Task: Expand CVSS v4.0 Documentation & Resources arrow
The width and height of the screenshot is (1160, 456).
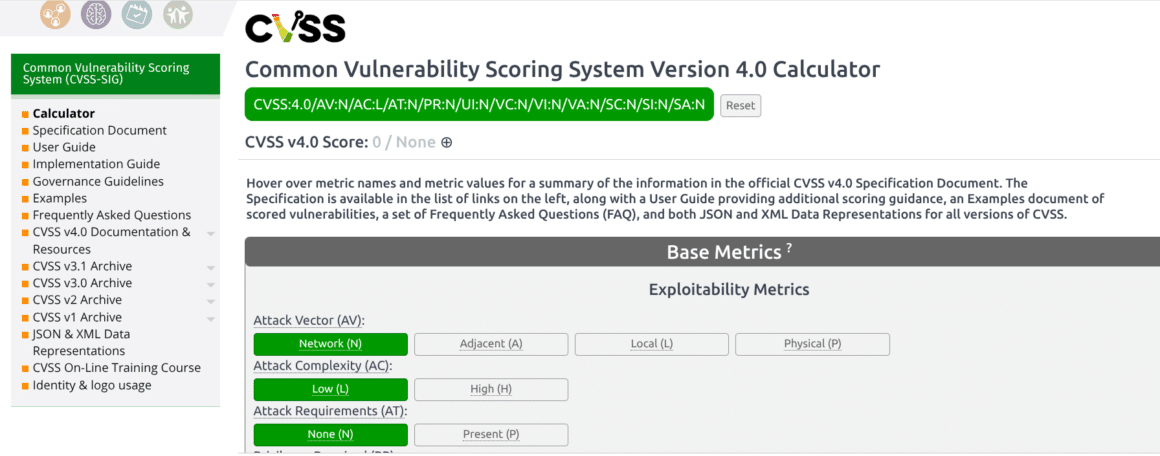Action: (211, 234)
